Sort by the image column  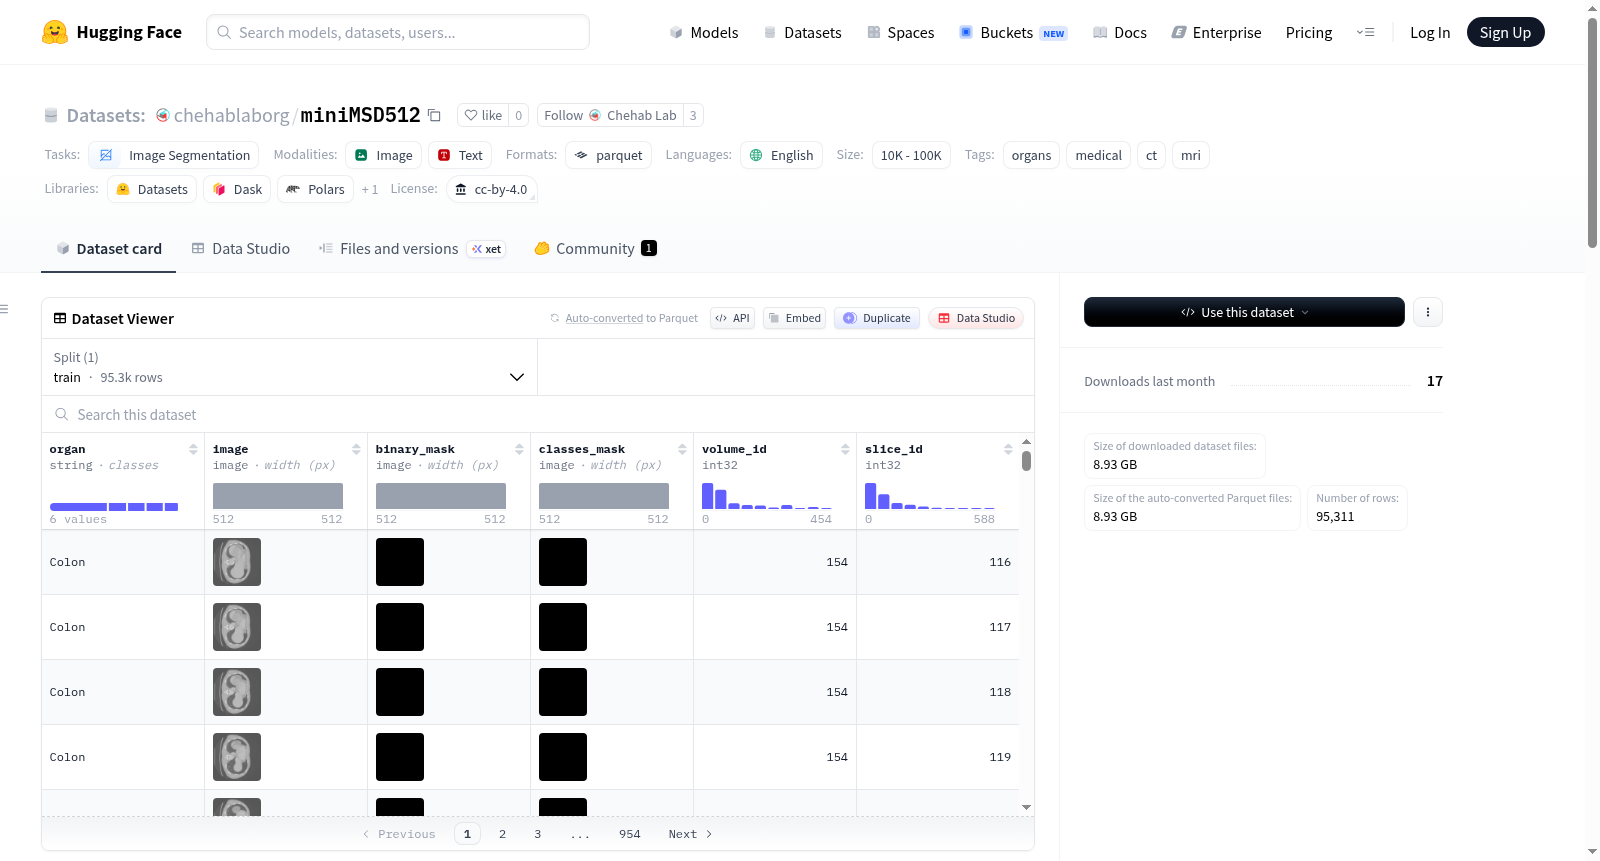[356, 449]
